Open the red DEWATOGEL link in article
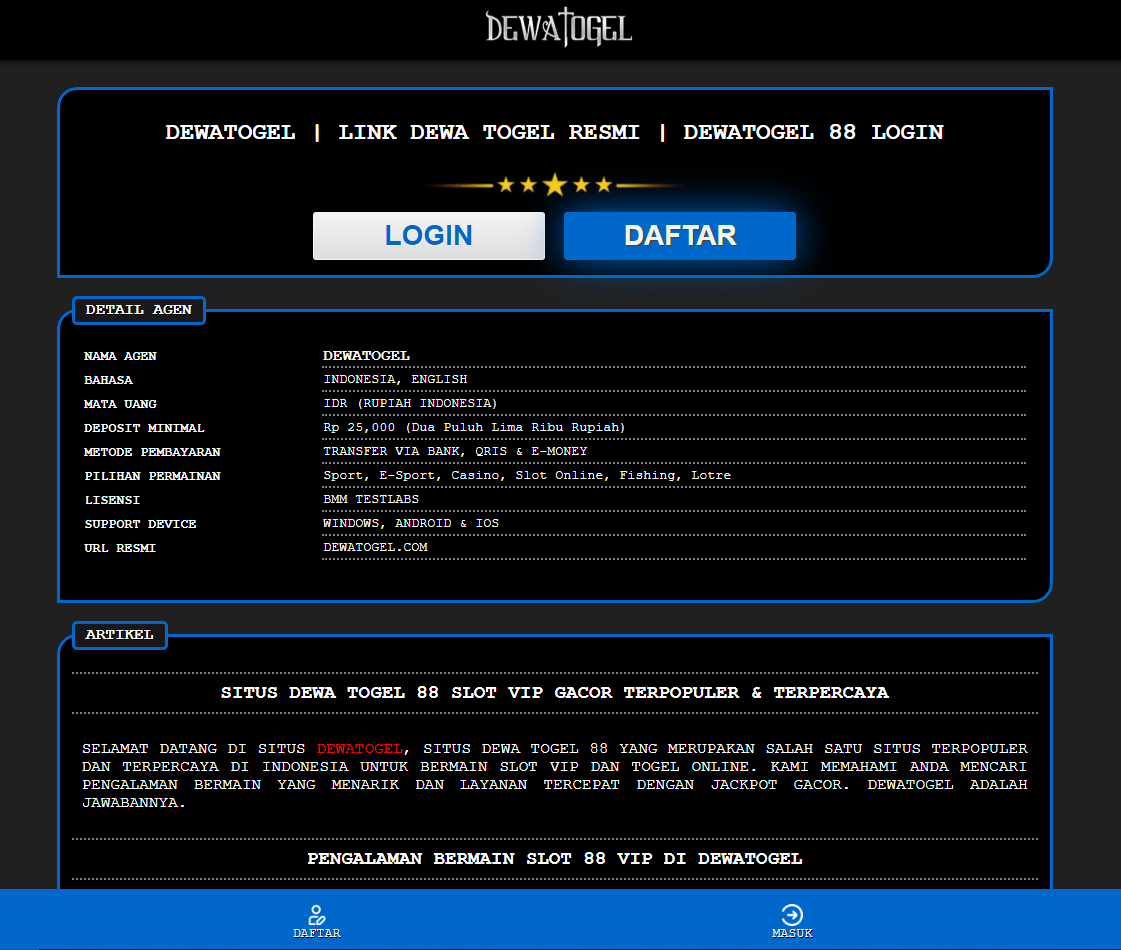This screenshot has width=1121, height=950. (x=360, y=748)
